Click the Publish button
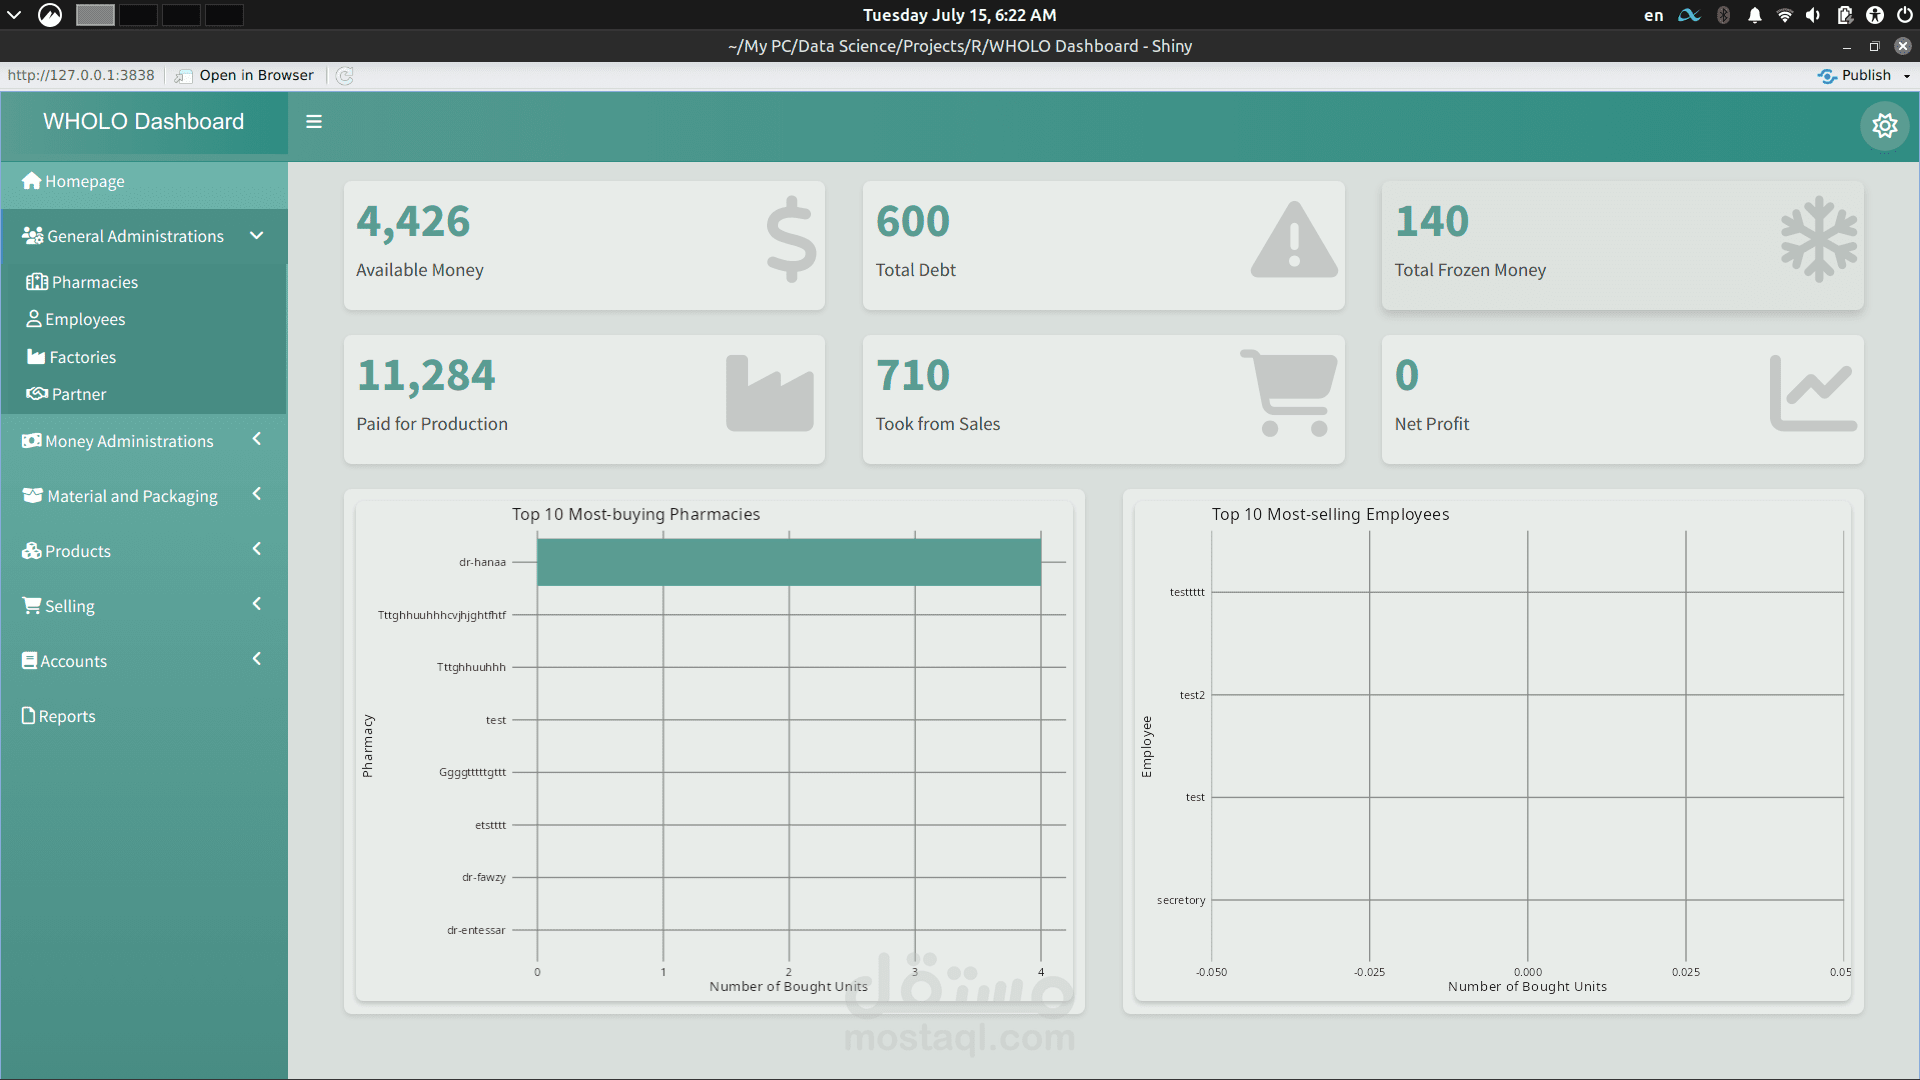1920x1080 pixels. pyautogui.click(x=1858, y=75)
